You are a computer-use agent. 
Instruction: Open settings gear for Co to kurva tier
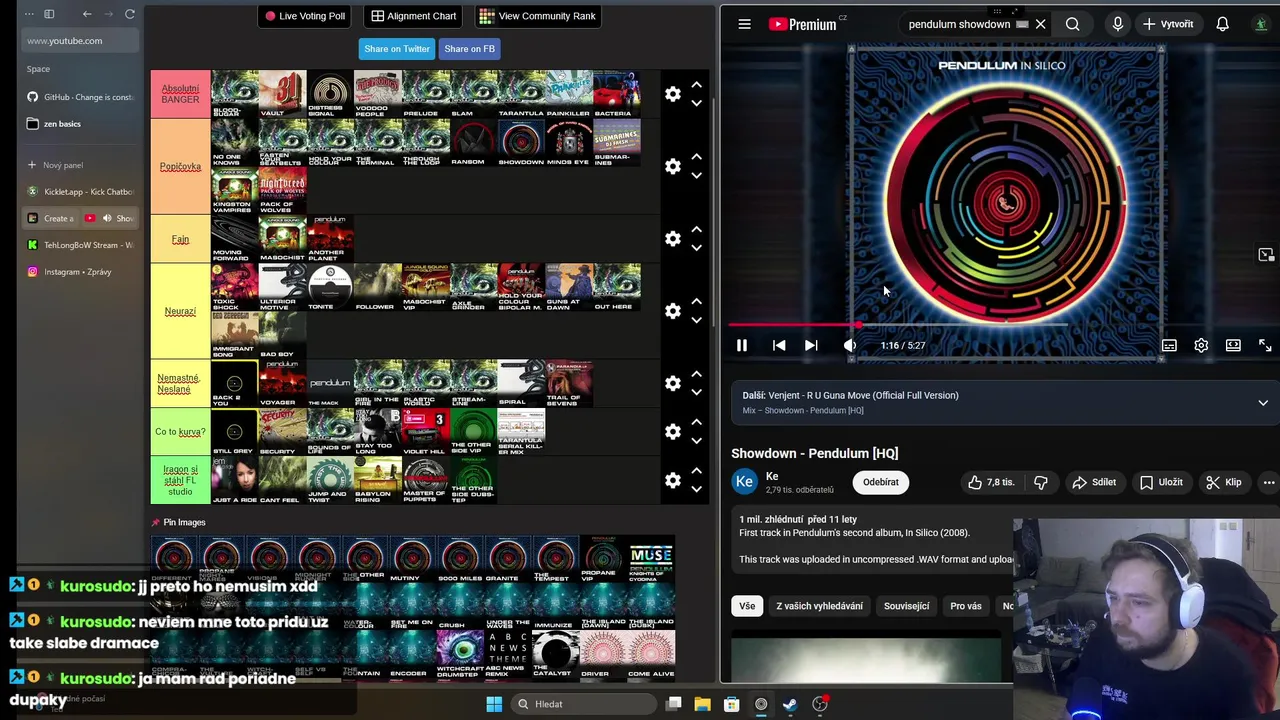point(673,431)
